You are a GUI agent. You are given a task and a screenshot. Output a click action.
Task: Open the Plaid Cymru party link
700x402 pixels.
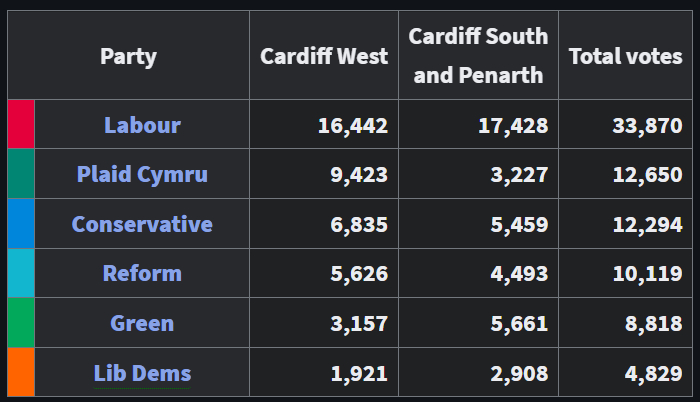pos(142,174)
